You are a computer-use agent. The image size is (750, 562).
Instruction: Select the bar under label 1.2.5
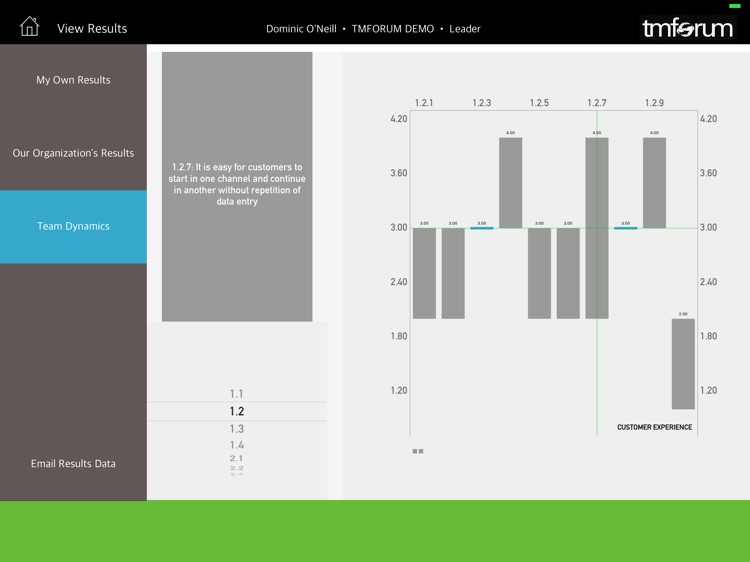(539, 273)
